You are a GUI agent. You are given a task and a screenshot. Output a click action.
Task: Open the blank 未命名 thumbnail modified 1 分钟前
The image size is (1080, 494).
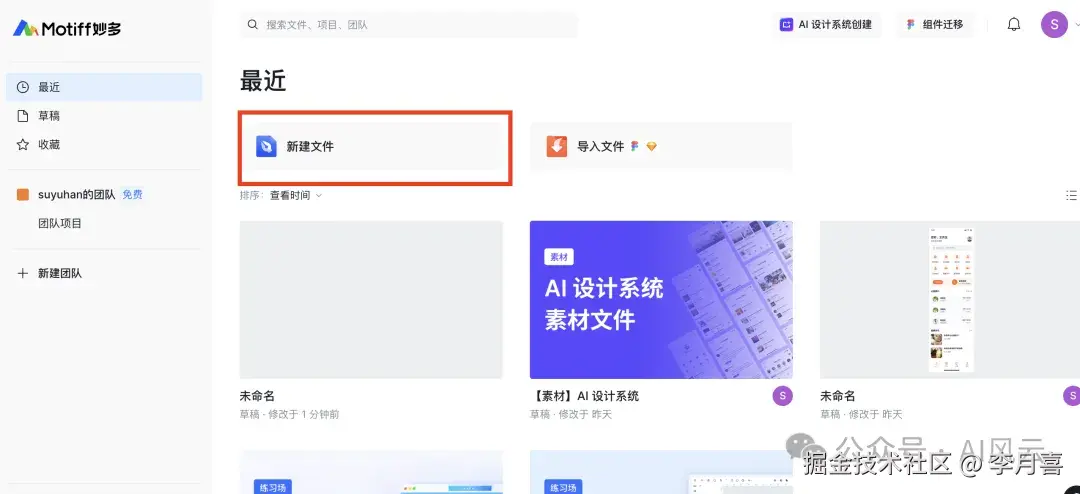pyautogui.click(x=371, y=300)
